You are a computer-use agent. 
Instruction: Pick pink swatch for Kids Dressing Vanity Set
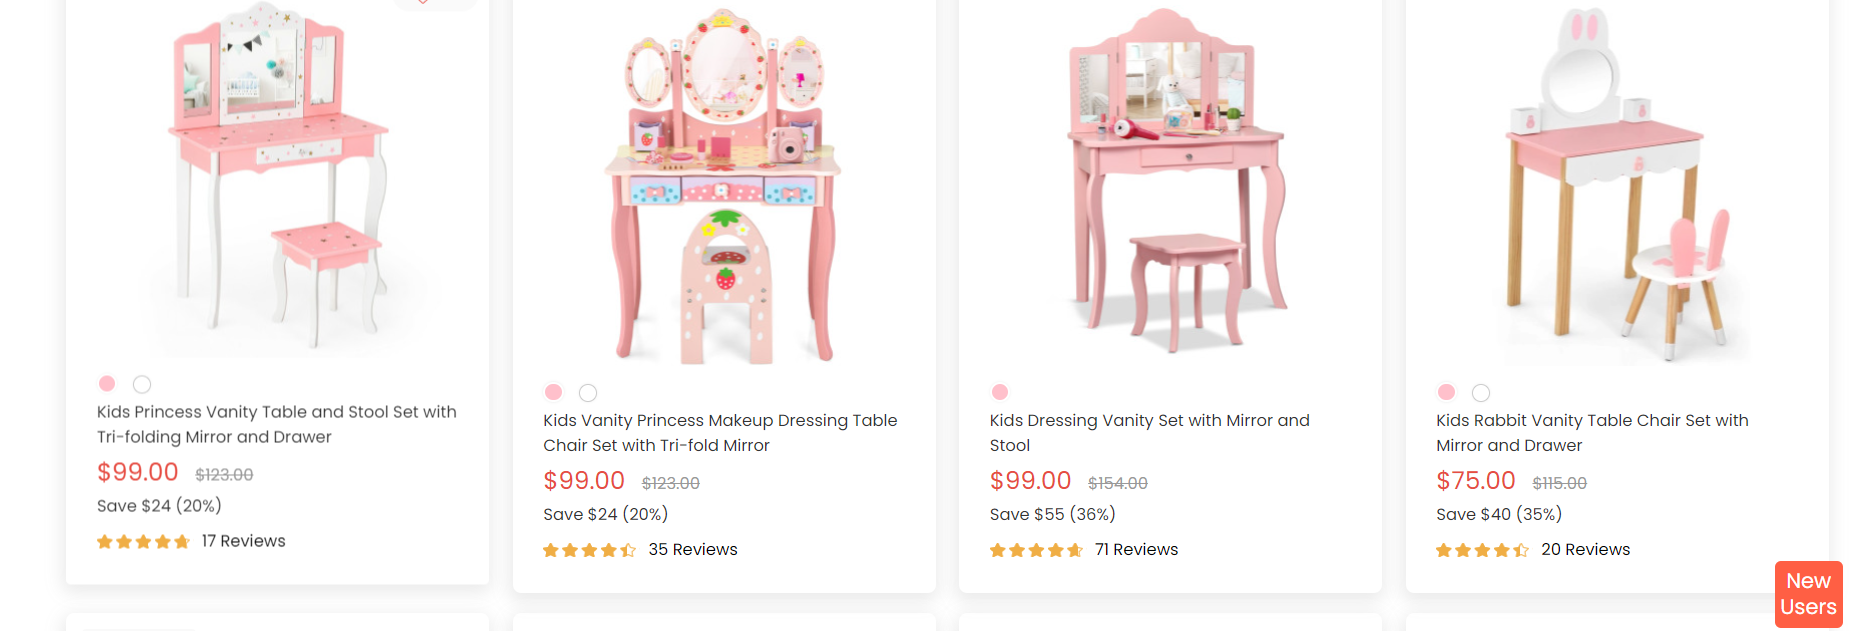(1000, 392)
